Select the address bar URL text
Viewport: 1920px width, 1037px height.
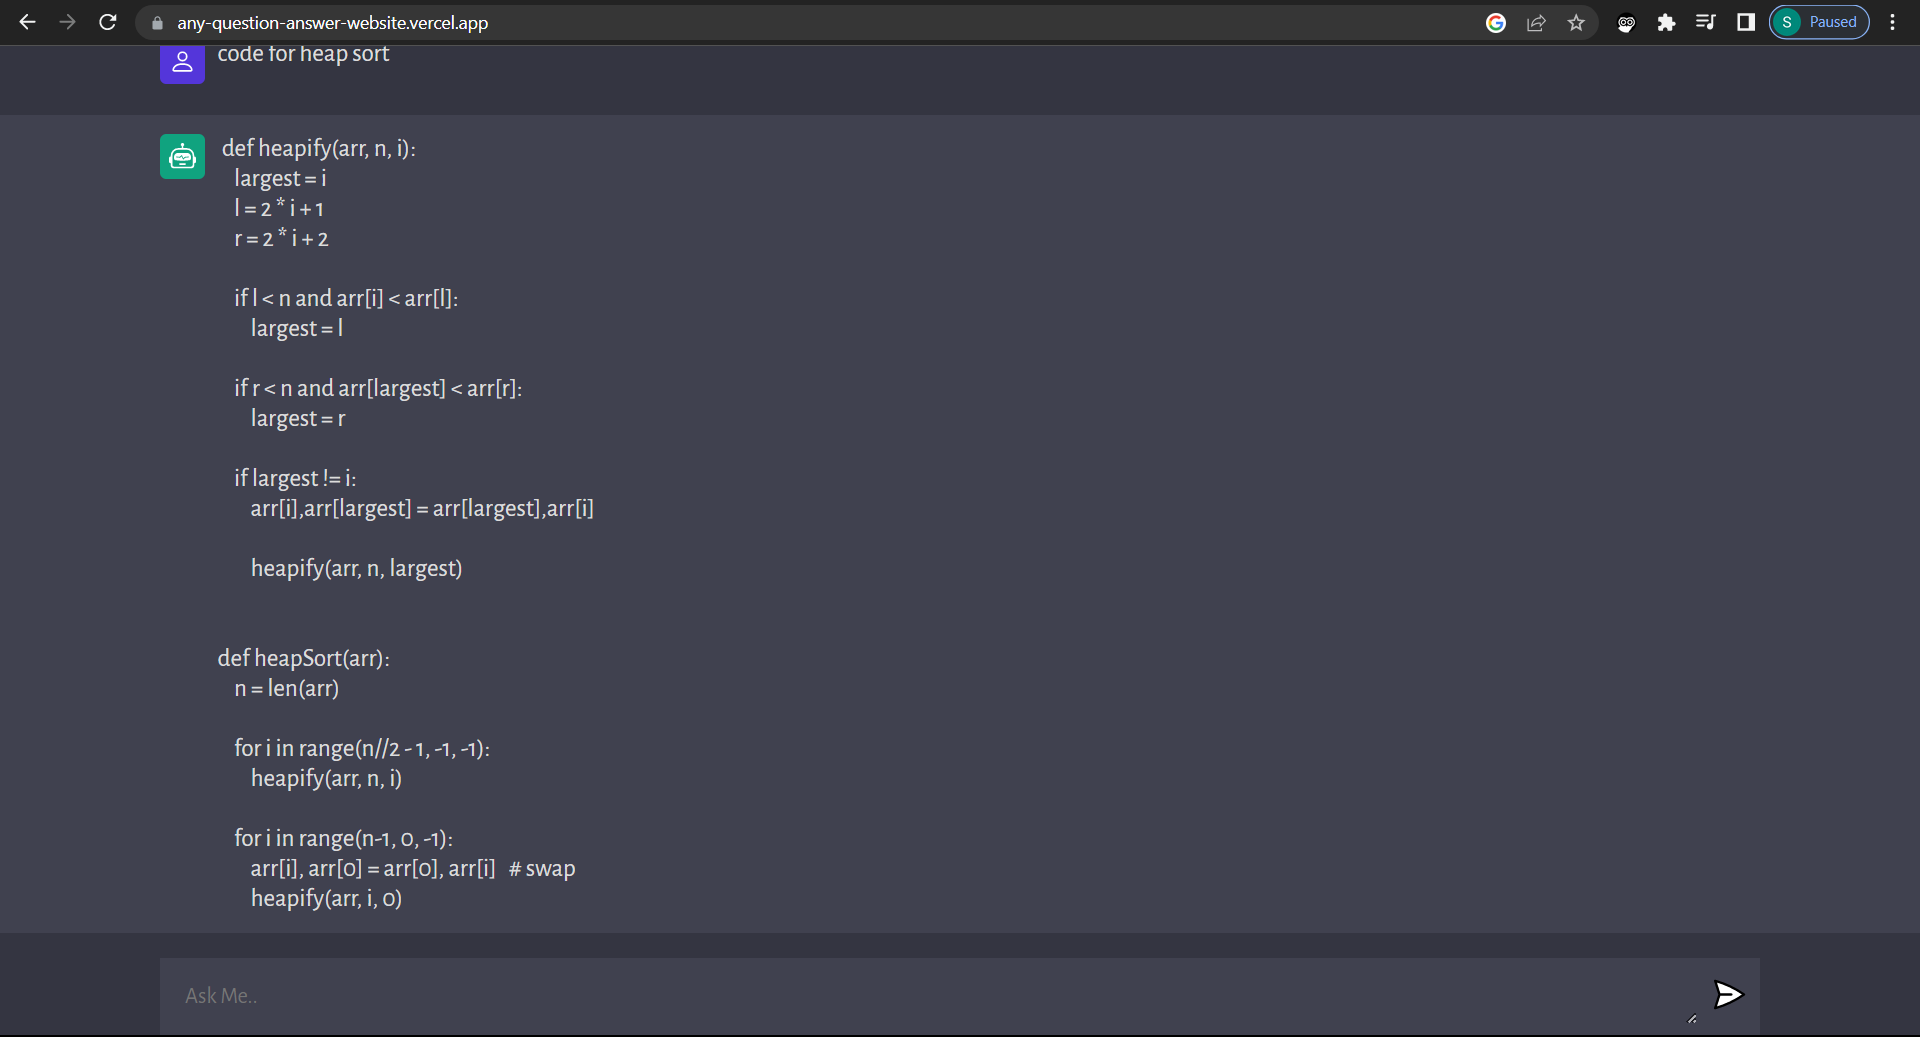point(331,22)
